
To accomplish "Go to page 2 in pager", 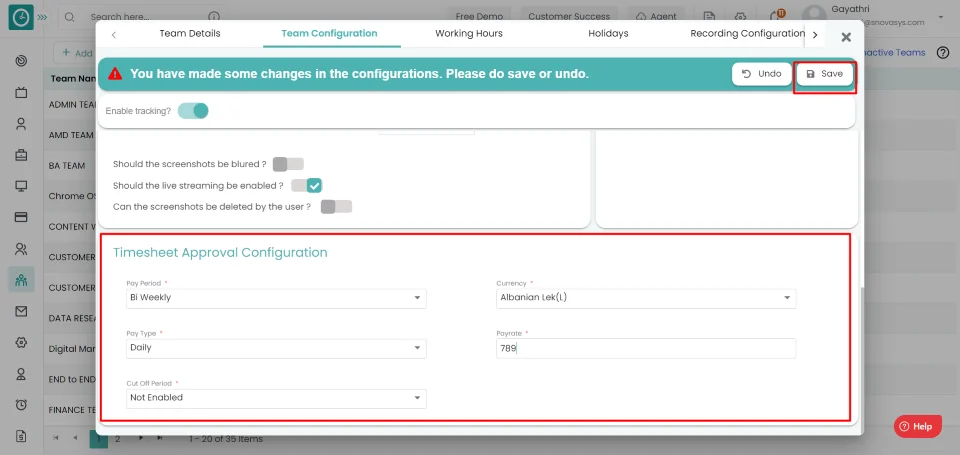I will tap(118, 438).
